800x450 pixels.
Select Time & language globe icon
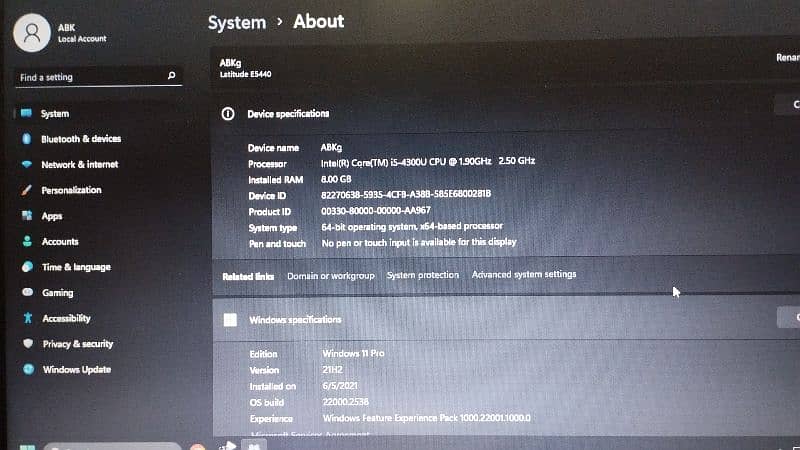point(28,266)
